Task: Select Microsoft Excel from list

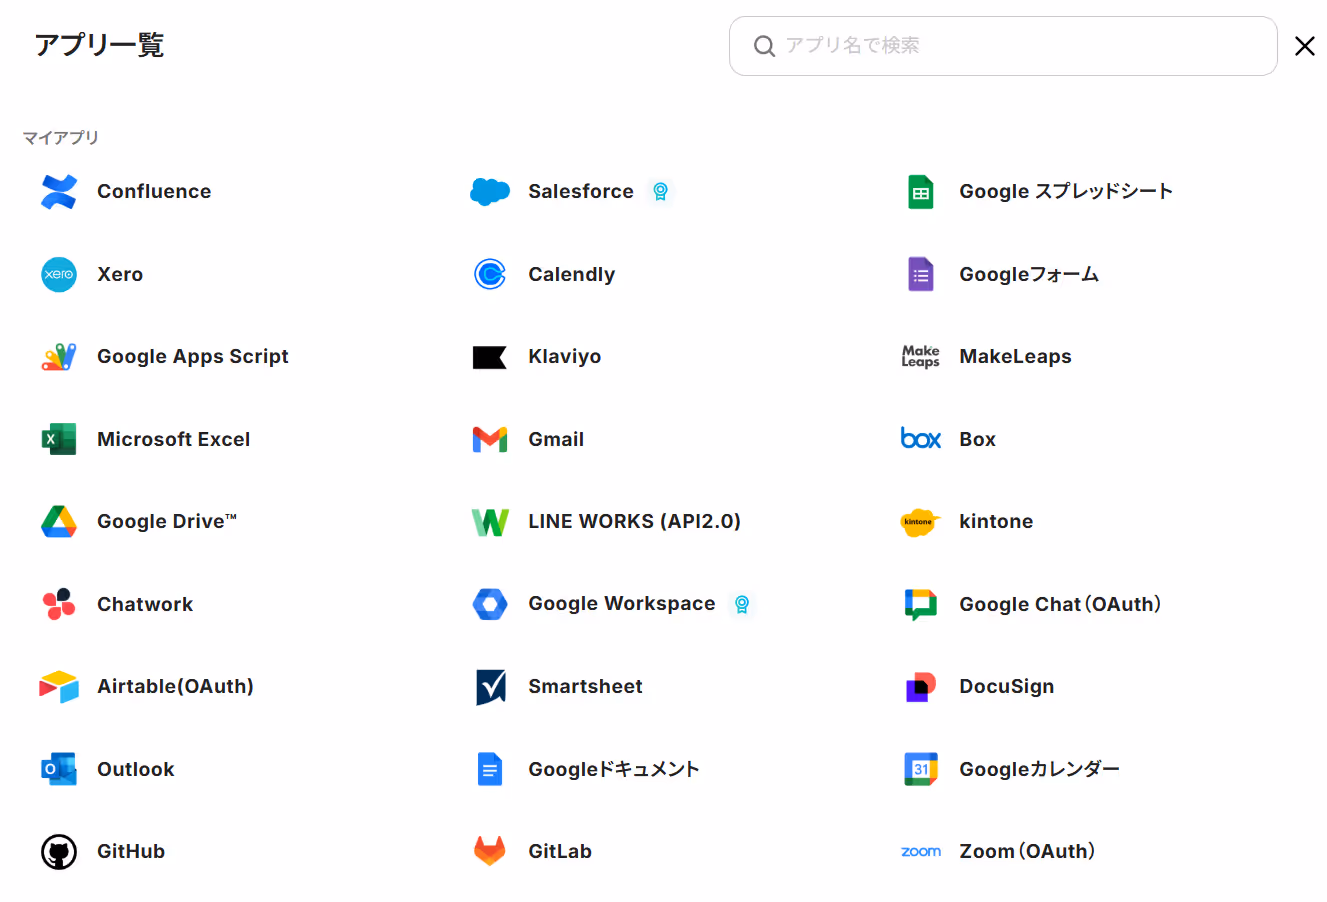Action: [x=174, y=439]
